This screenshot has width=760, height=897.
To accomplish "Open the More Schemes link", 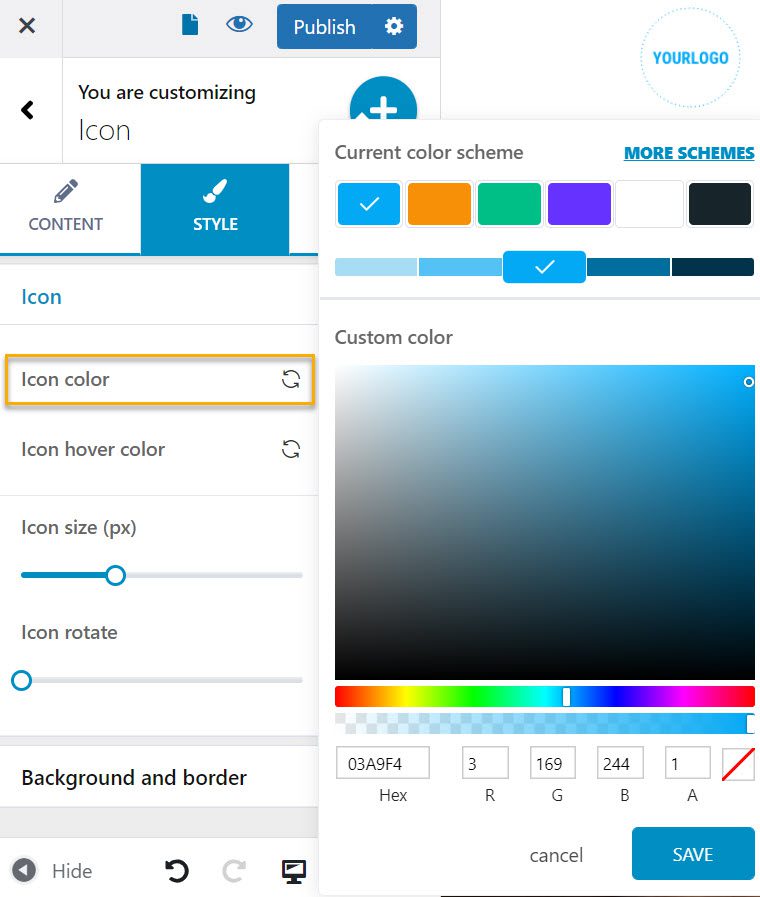I will click(x=688, y=153).
